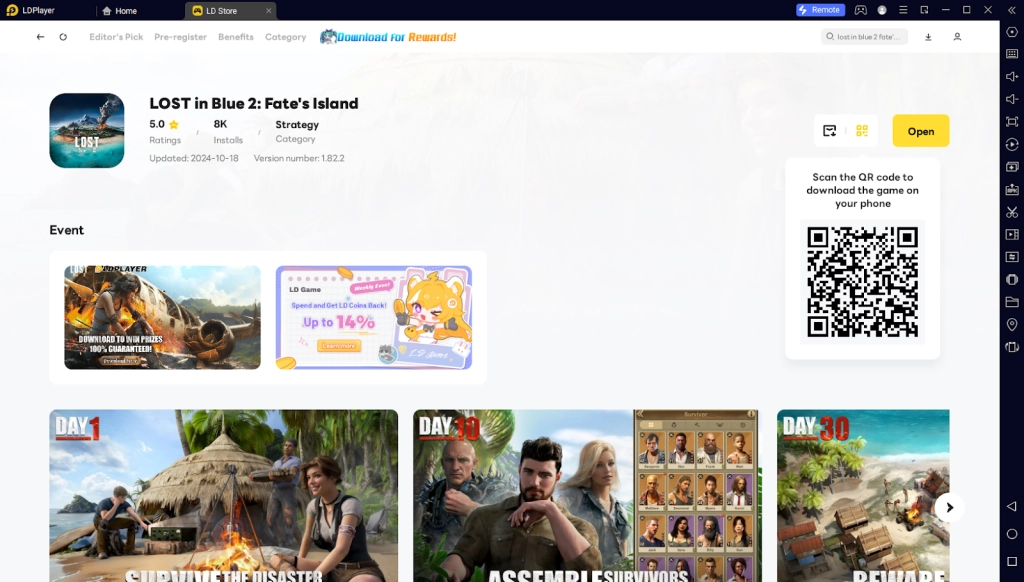Click the desktop shortcut icon beside Open
This screenshot has width=1024, height=582.
(x=829, y=131)
